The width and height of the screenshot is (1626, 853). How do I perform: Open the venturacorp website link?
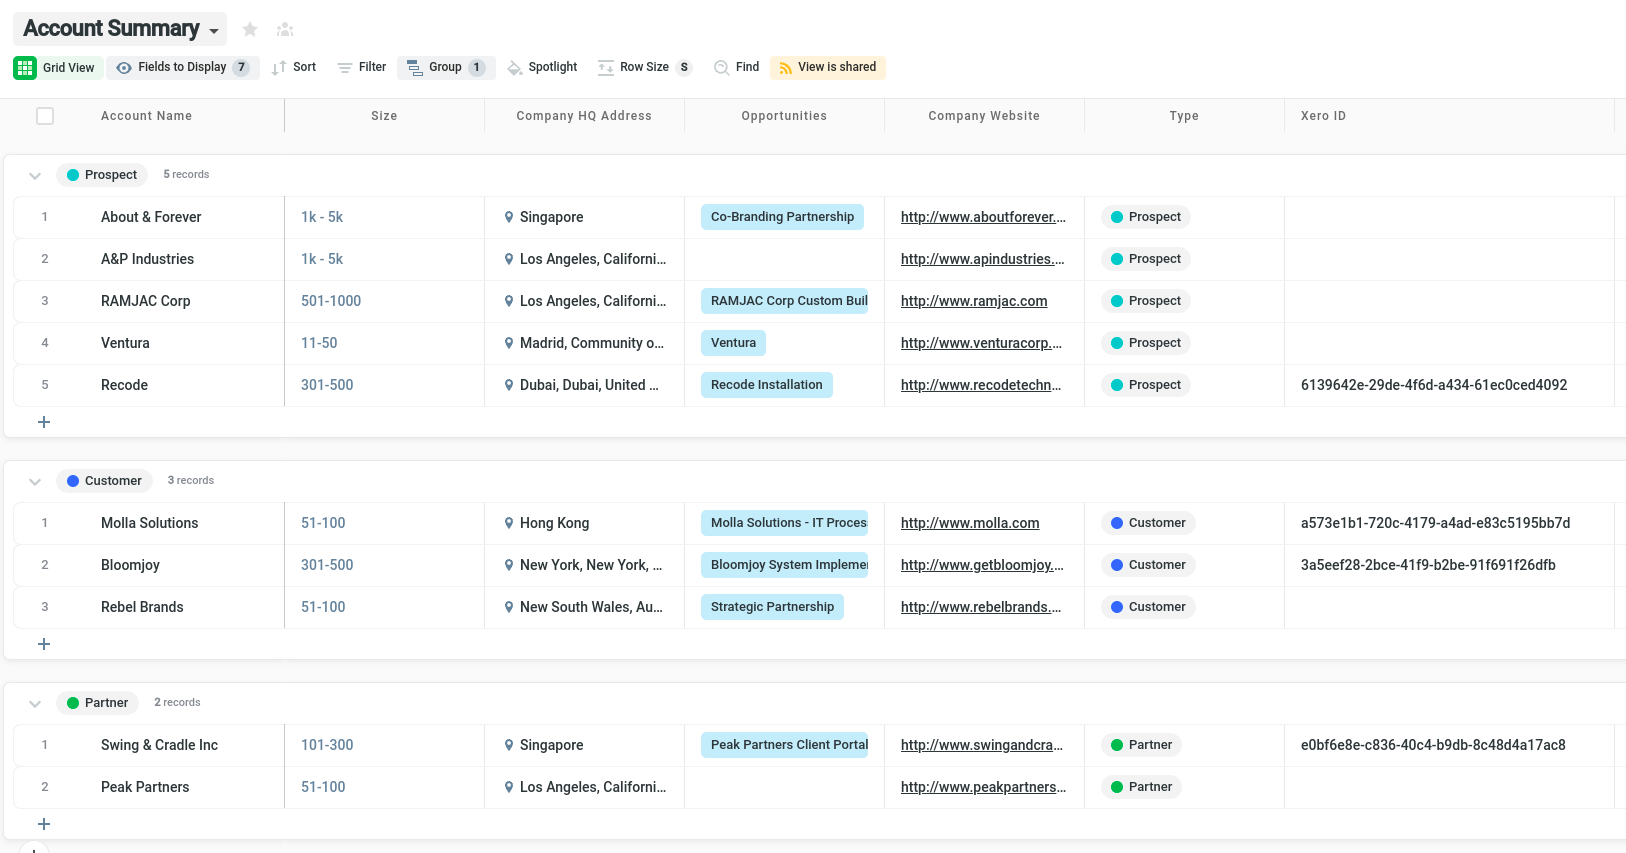(x=981, y=343)
